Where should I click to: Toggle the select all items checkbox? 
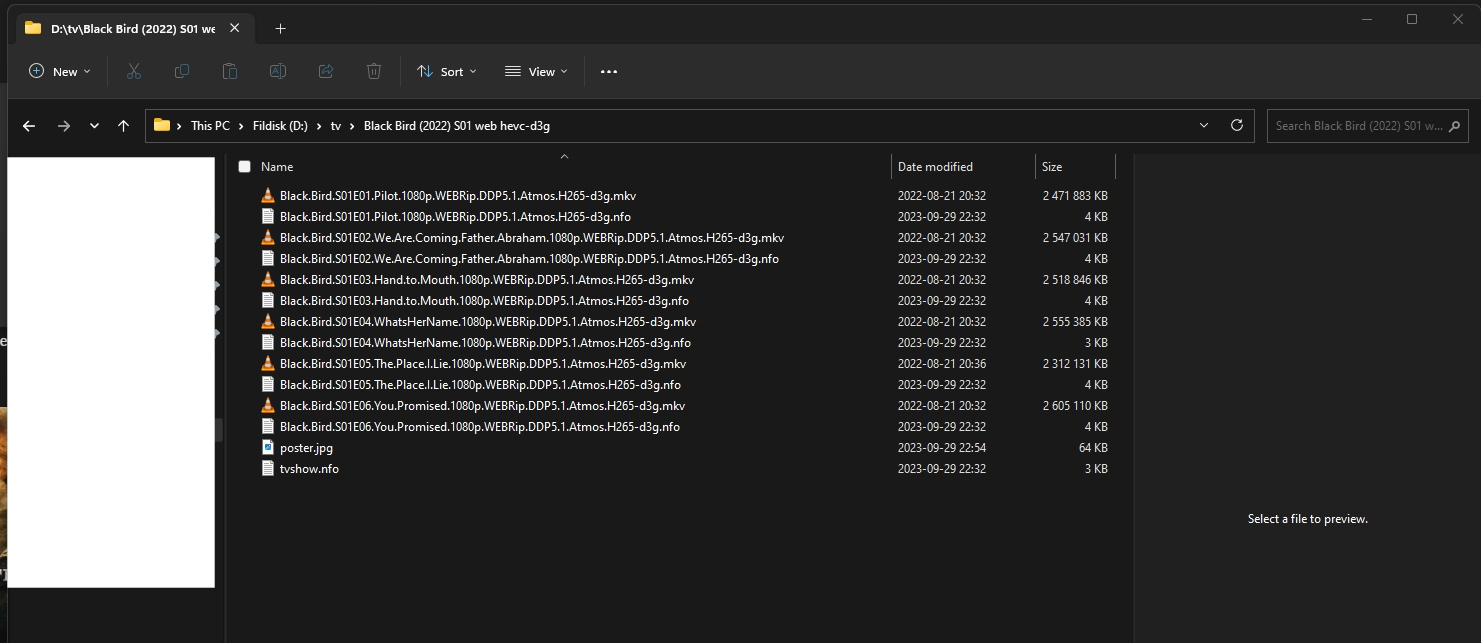pos(244,167)
